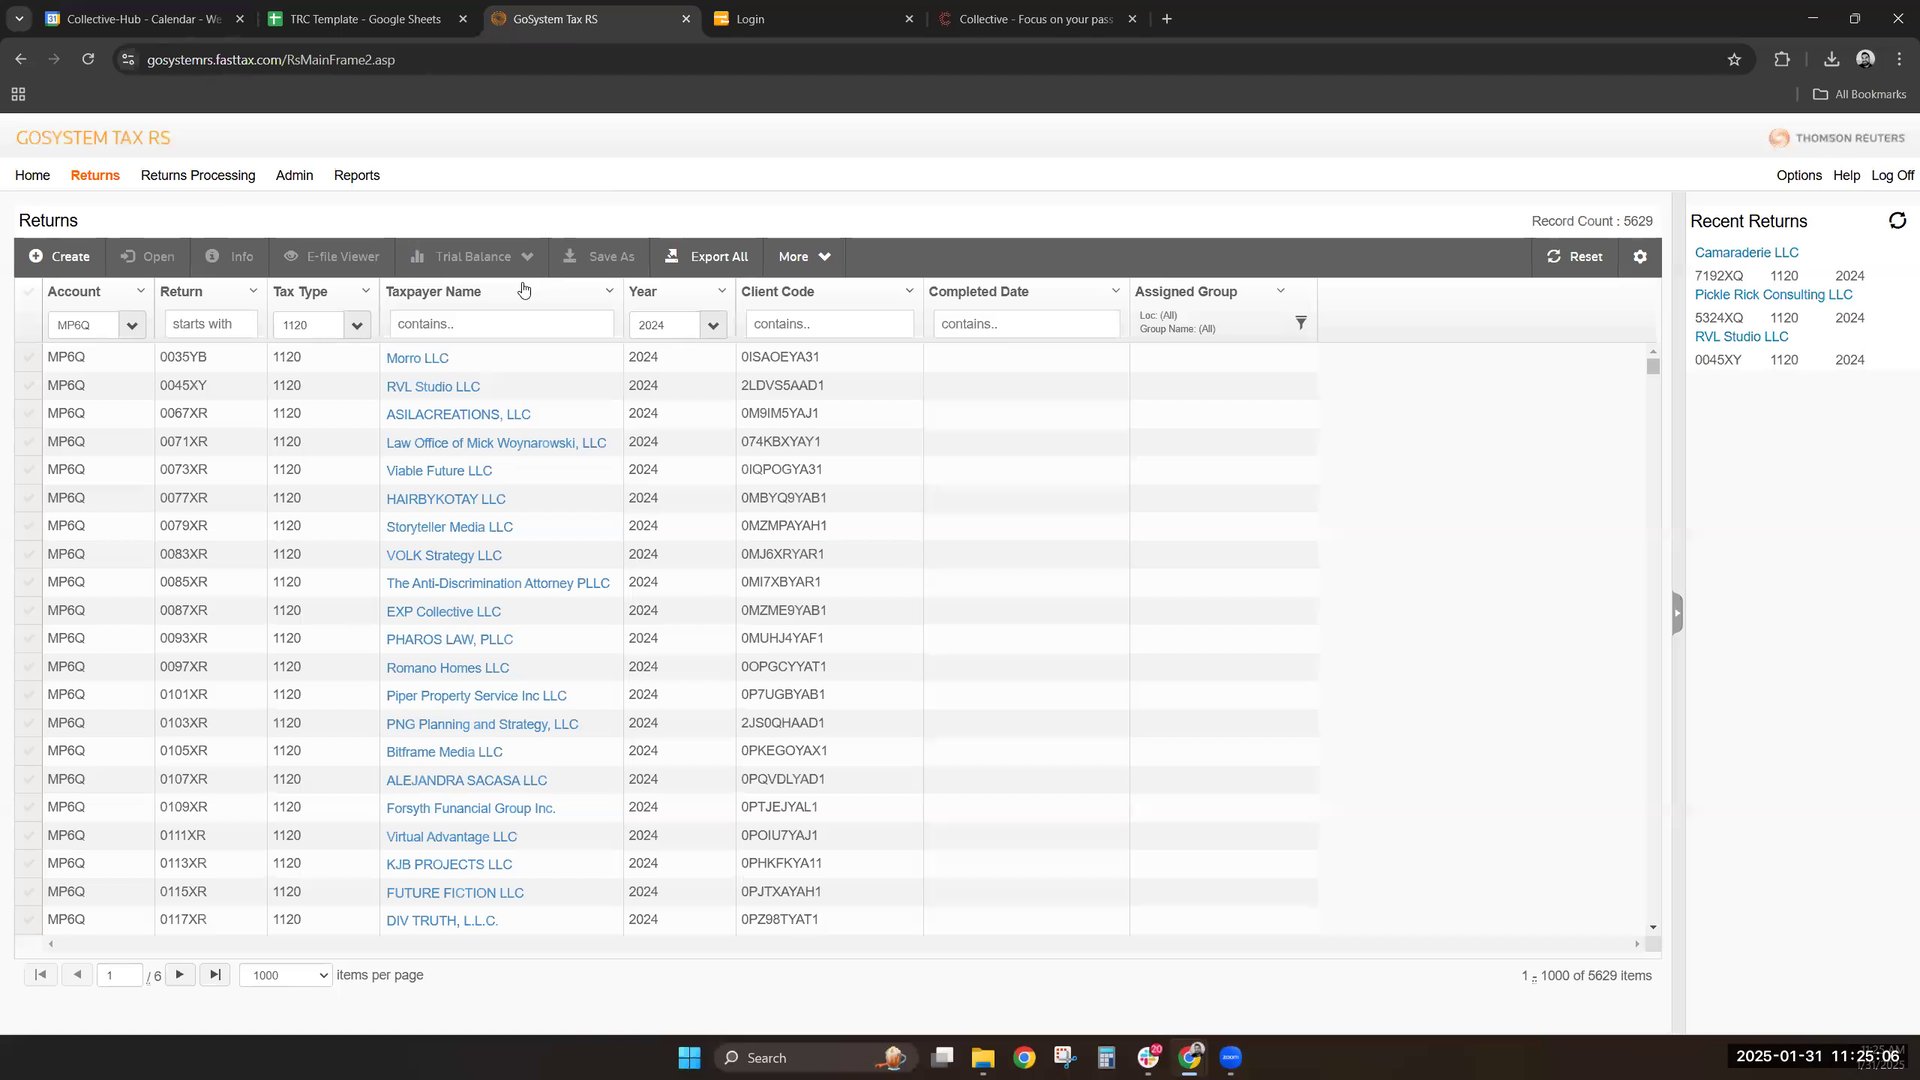Go to the next results page
Screen dimensions: 1920x1080
[179, 974]
